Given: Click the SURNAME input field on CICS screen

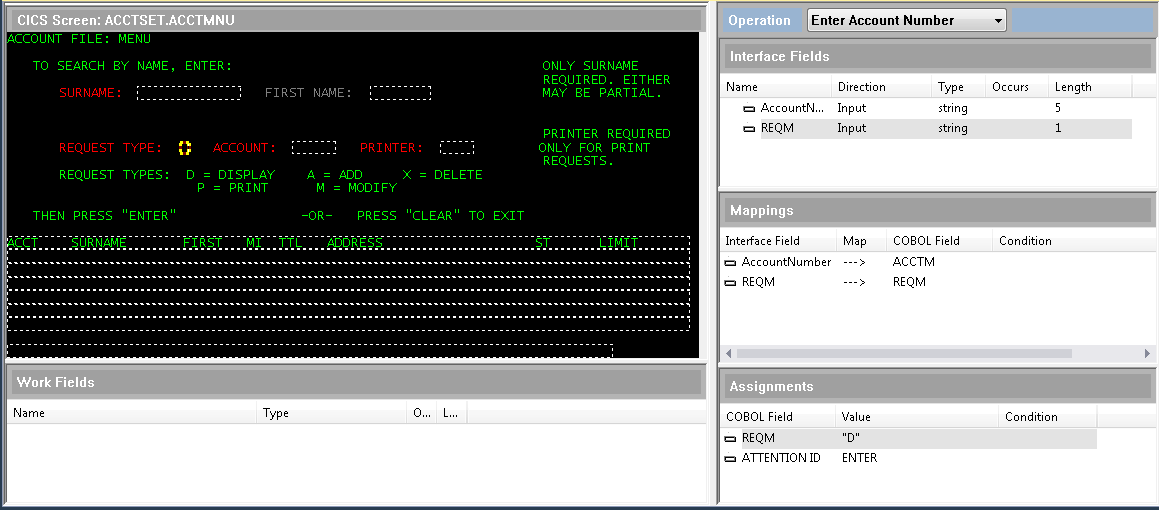Looking at the screenshot, I should click(x=188, y=93).
